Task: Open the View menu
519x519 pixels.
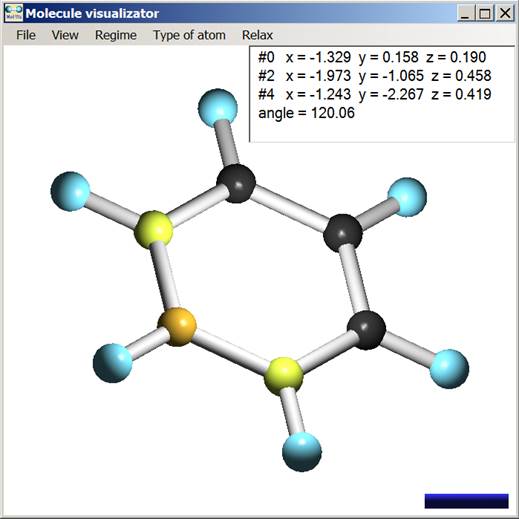Action: 65,35
